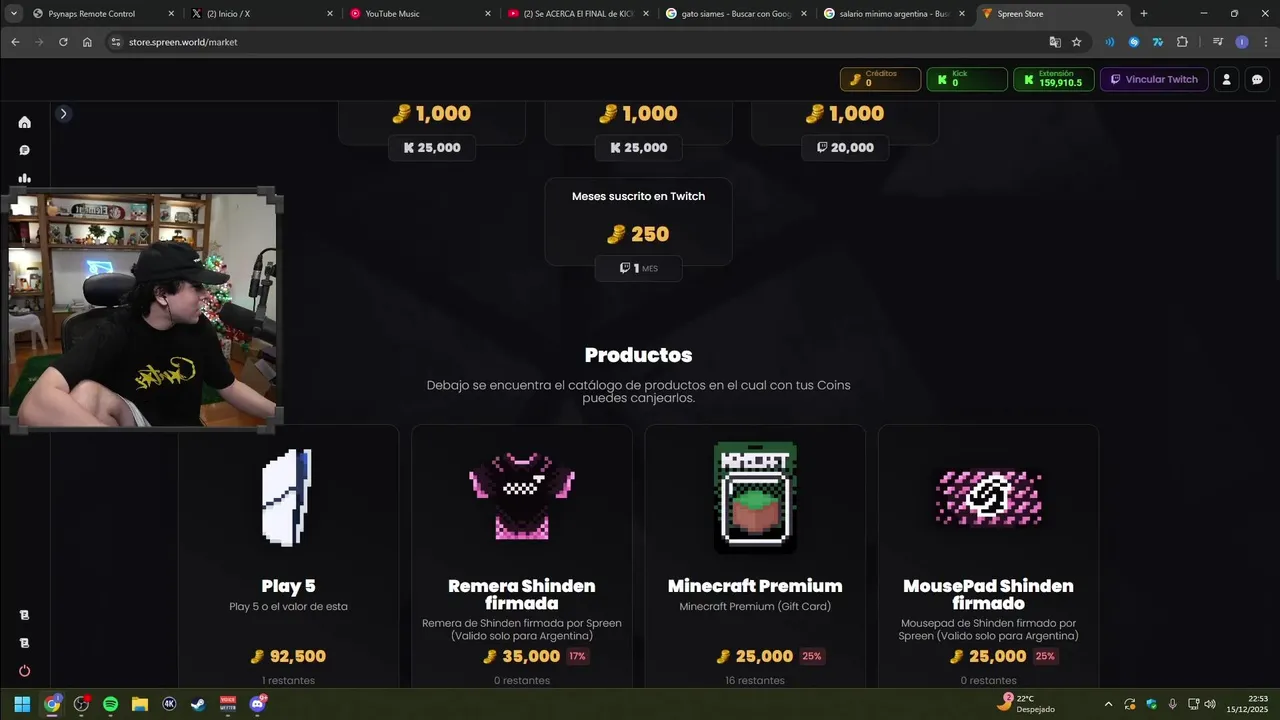
Task: Open the chat bubble icon at top right
Action: point(1257,79)
